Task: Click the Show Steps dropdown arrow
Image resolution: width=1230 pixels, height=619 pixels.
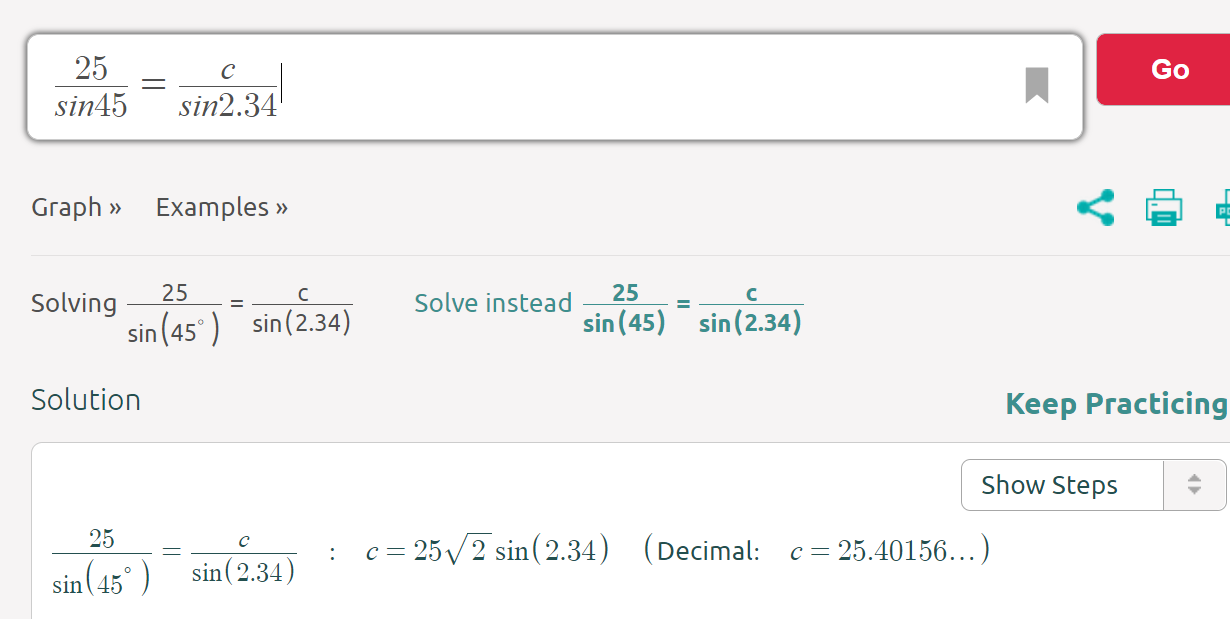Action: [1194, 485]
